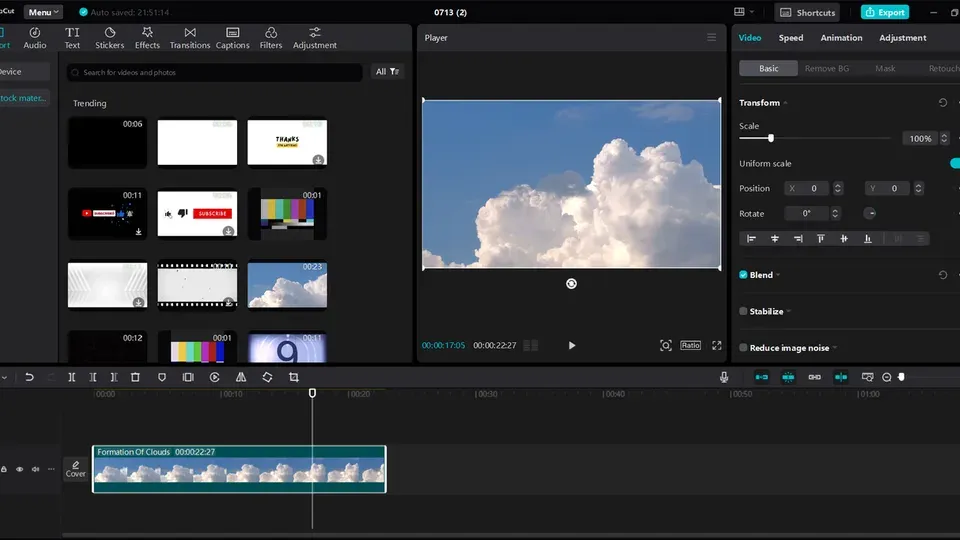Align clip to bottom edge
This screenshot has height=540, width=960.
[868, 239]
